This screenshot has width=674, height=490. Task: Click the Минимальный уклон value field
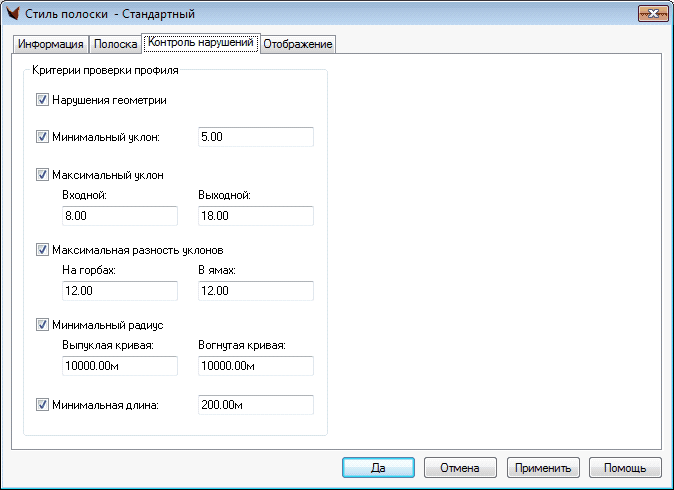[x=255, y=137]
